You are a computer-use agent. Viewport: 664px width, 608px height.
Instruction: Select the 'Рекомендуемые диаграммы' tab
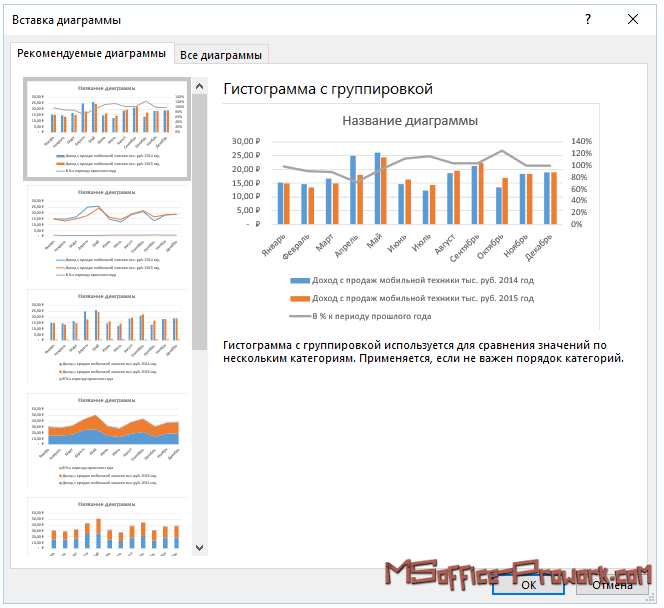pos(91,53)
